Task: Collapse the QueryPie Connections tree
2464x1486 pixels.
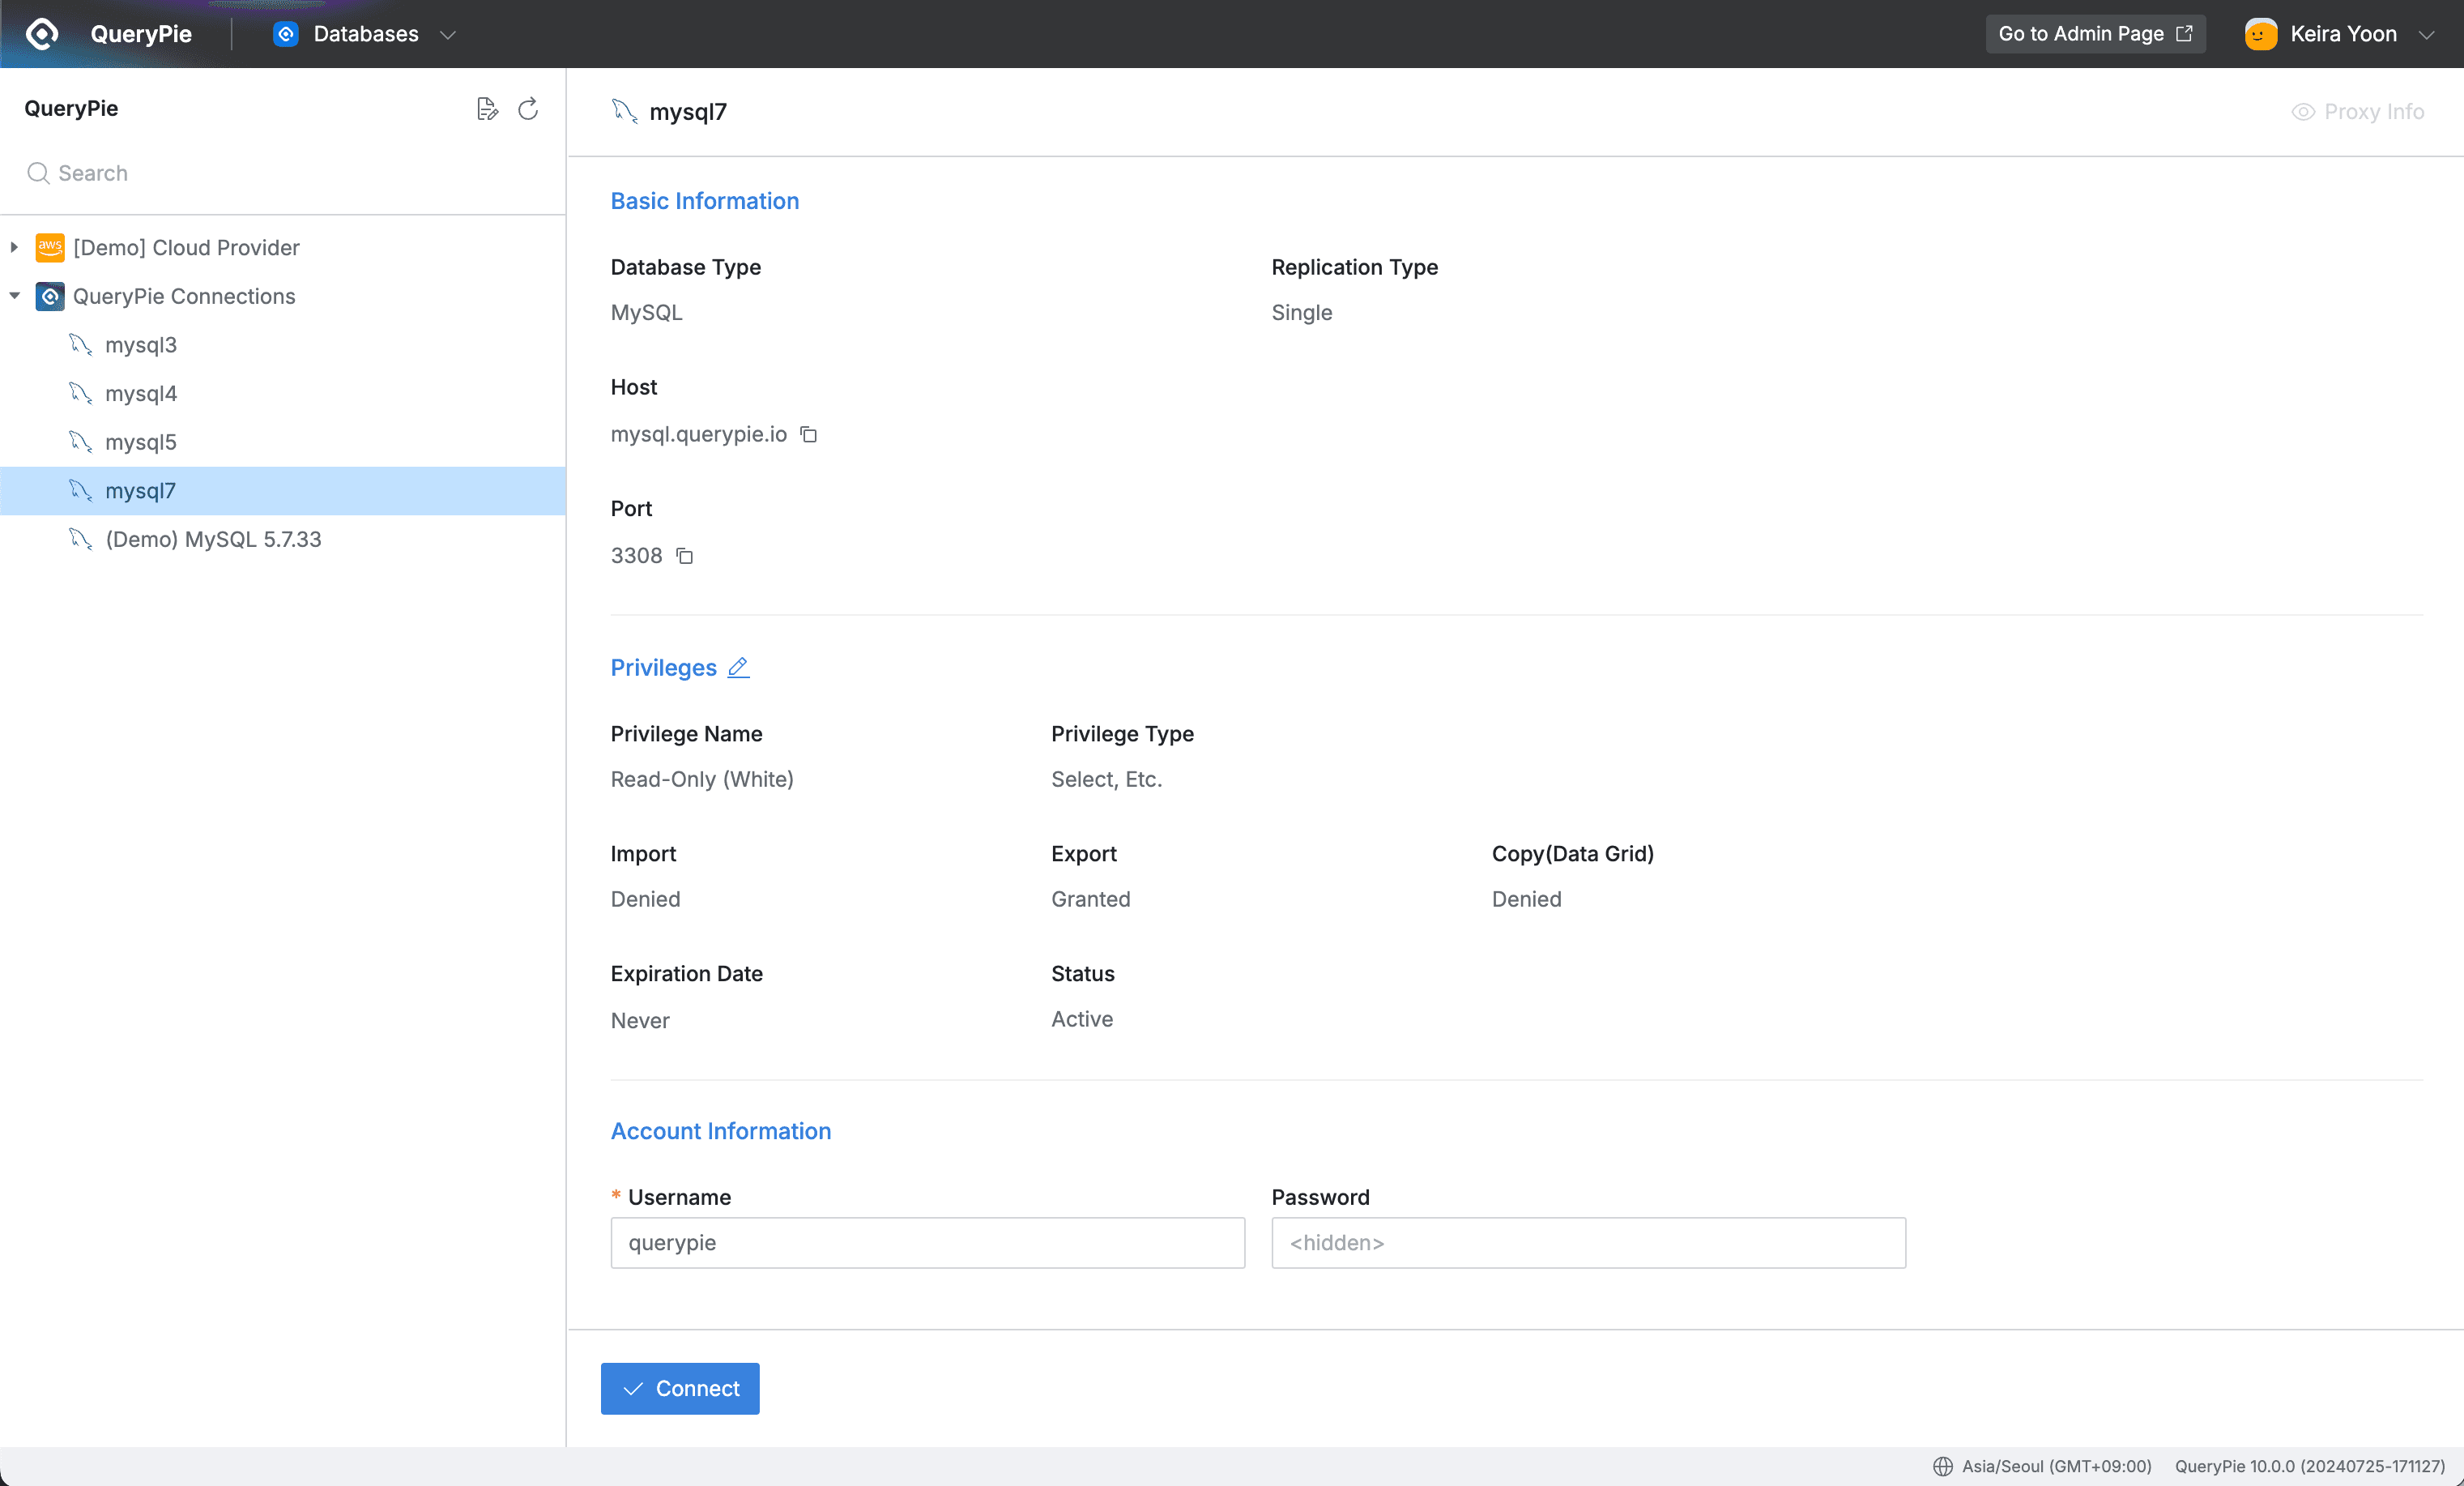Action: tap(14, 296)
